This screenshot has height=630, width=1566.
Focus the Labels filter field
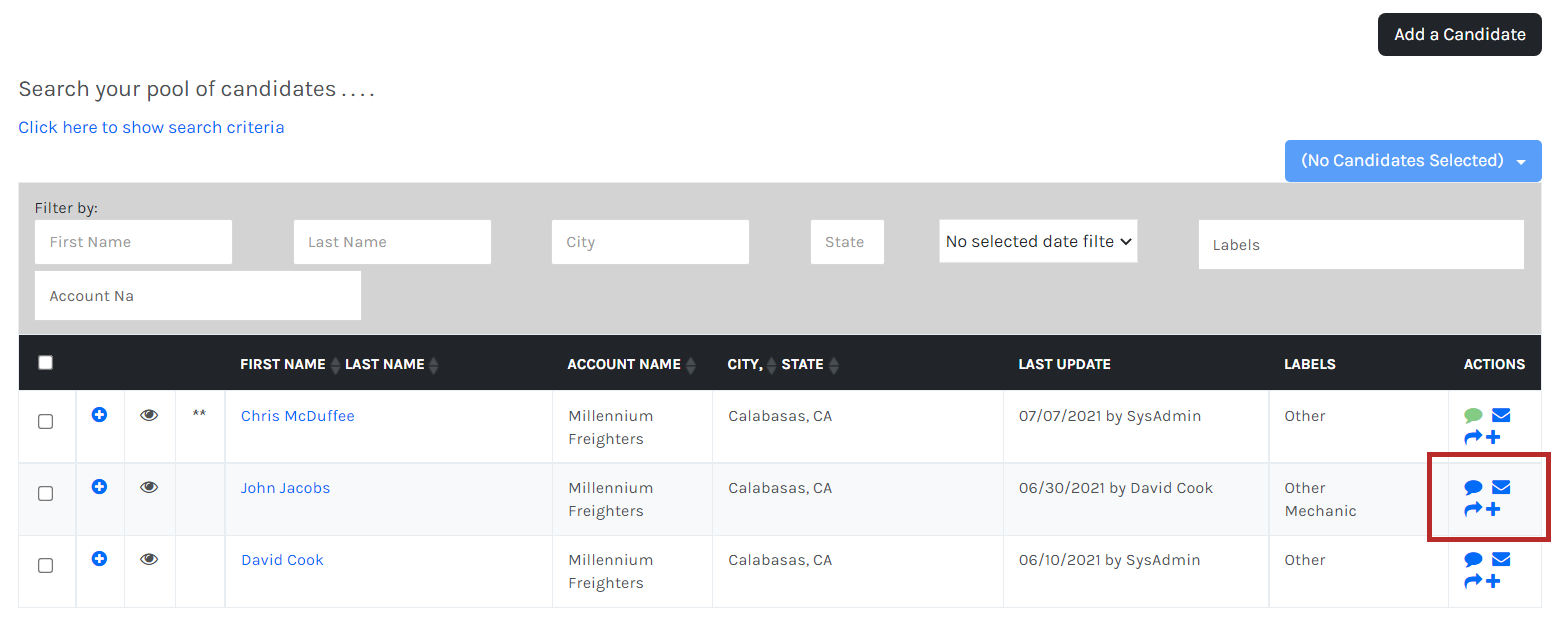coord(1361,245)
